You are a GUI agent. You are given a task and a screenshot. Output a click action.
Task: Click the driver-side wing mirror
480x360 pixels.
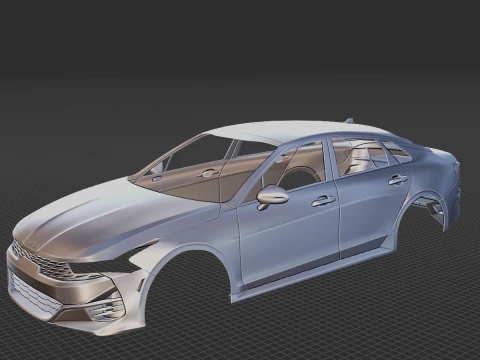click(x=272, y=197)
